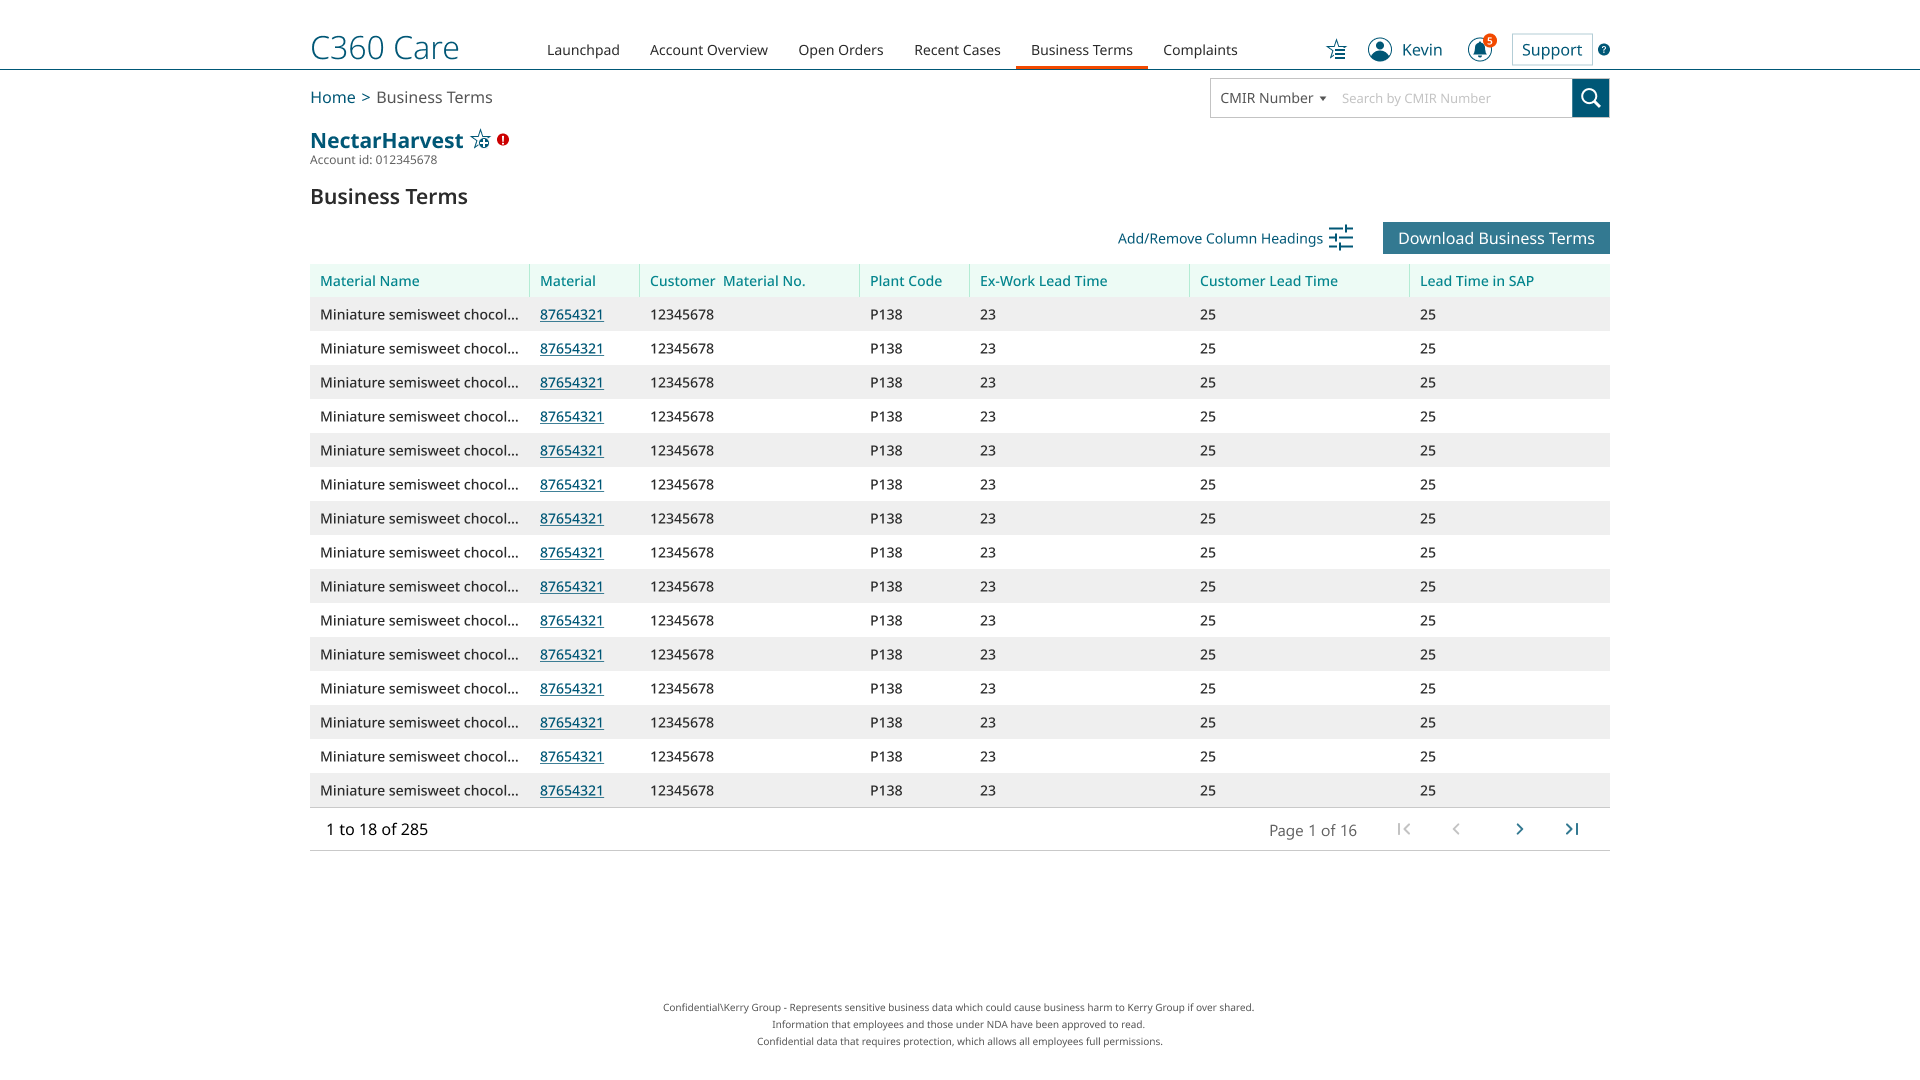Switch to the Open Orders tab
This screenshot has width=1920, height=1080.
(x=840, y=50)
